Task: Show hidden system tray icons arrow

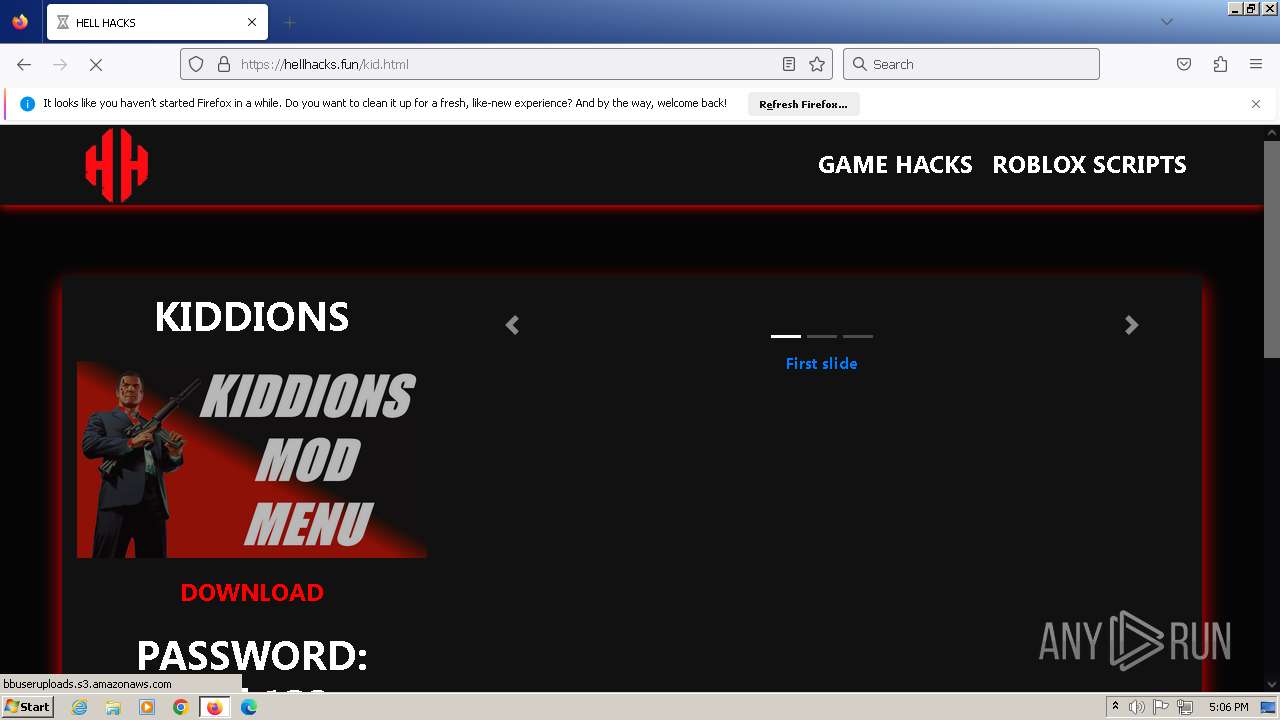Action: click(x=1115, y=707)
